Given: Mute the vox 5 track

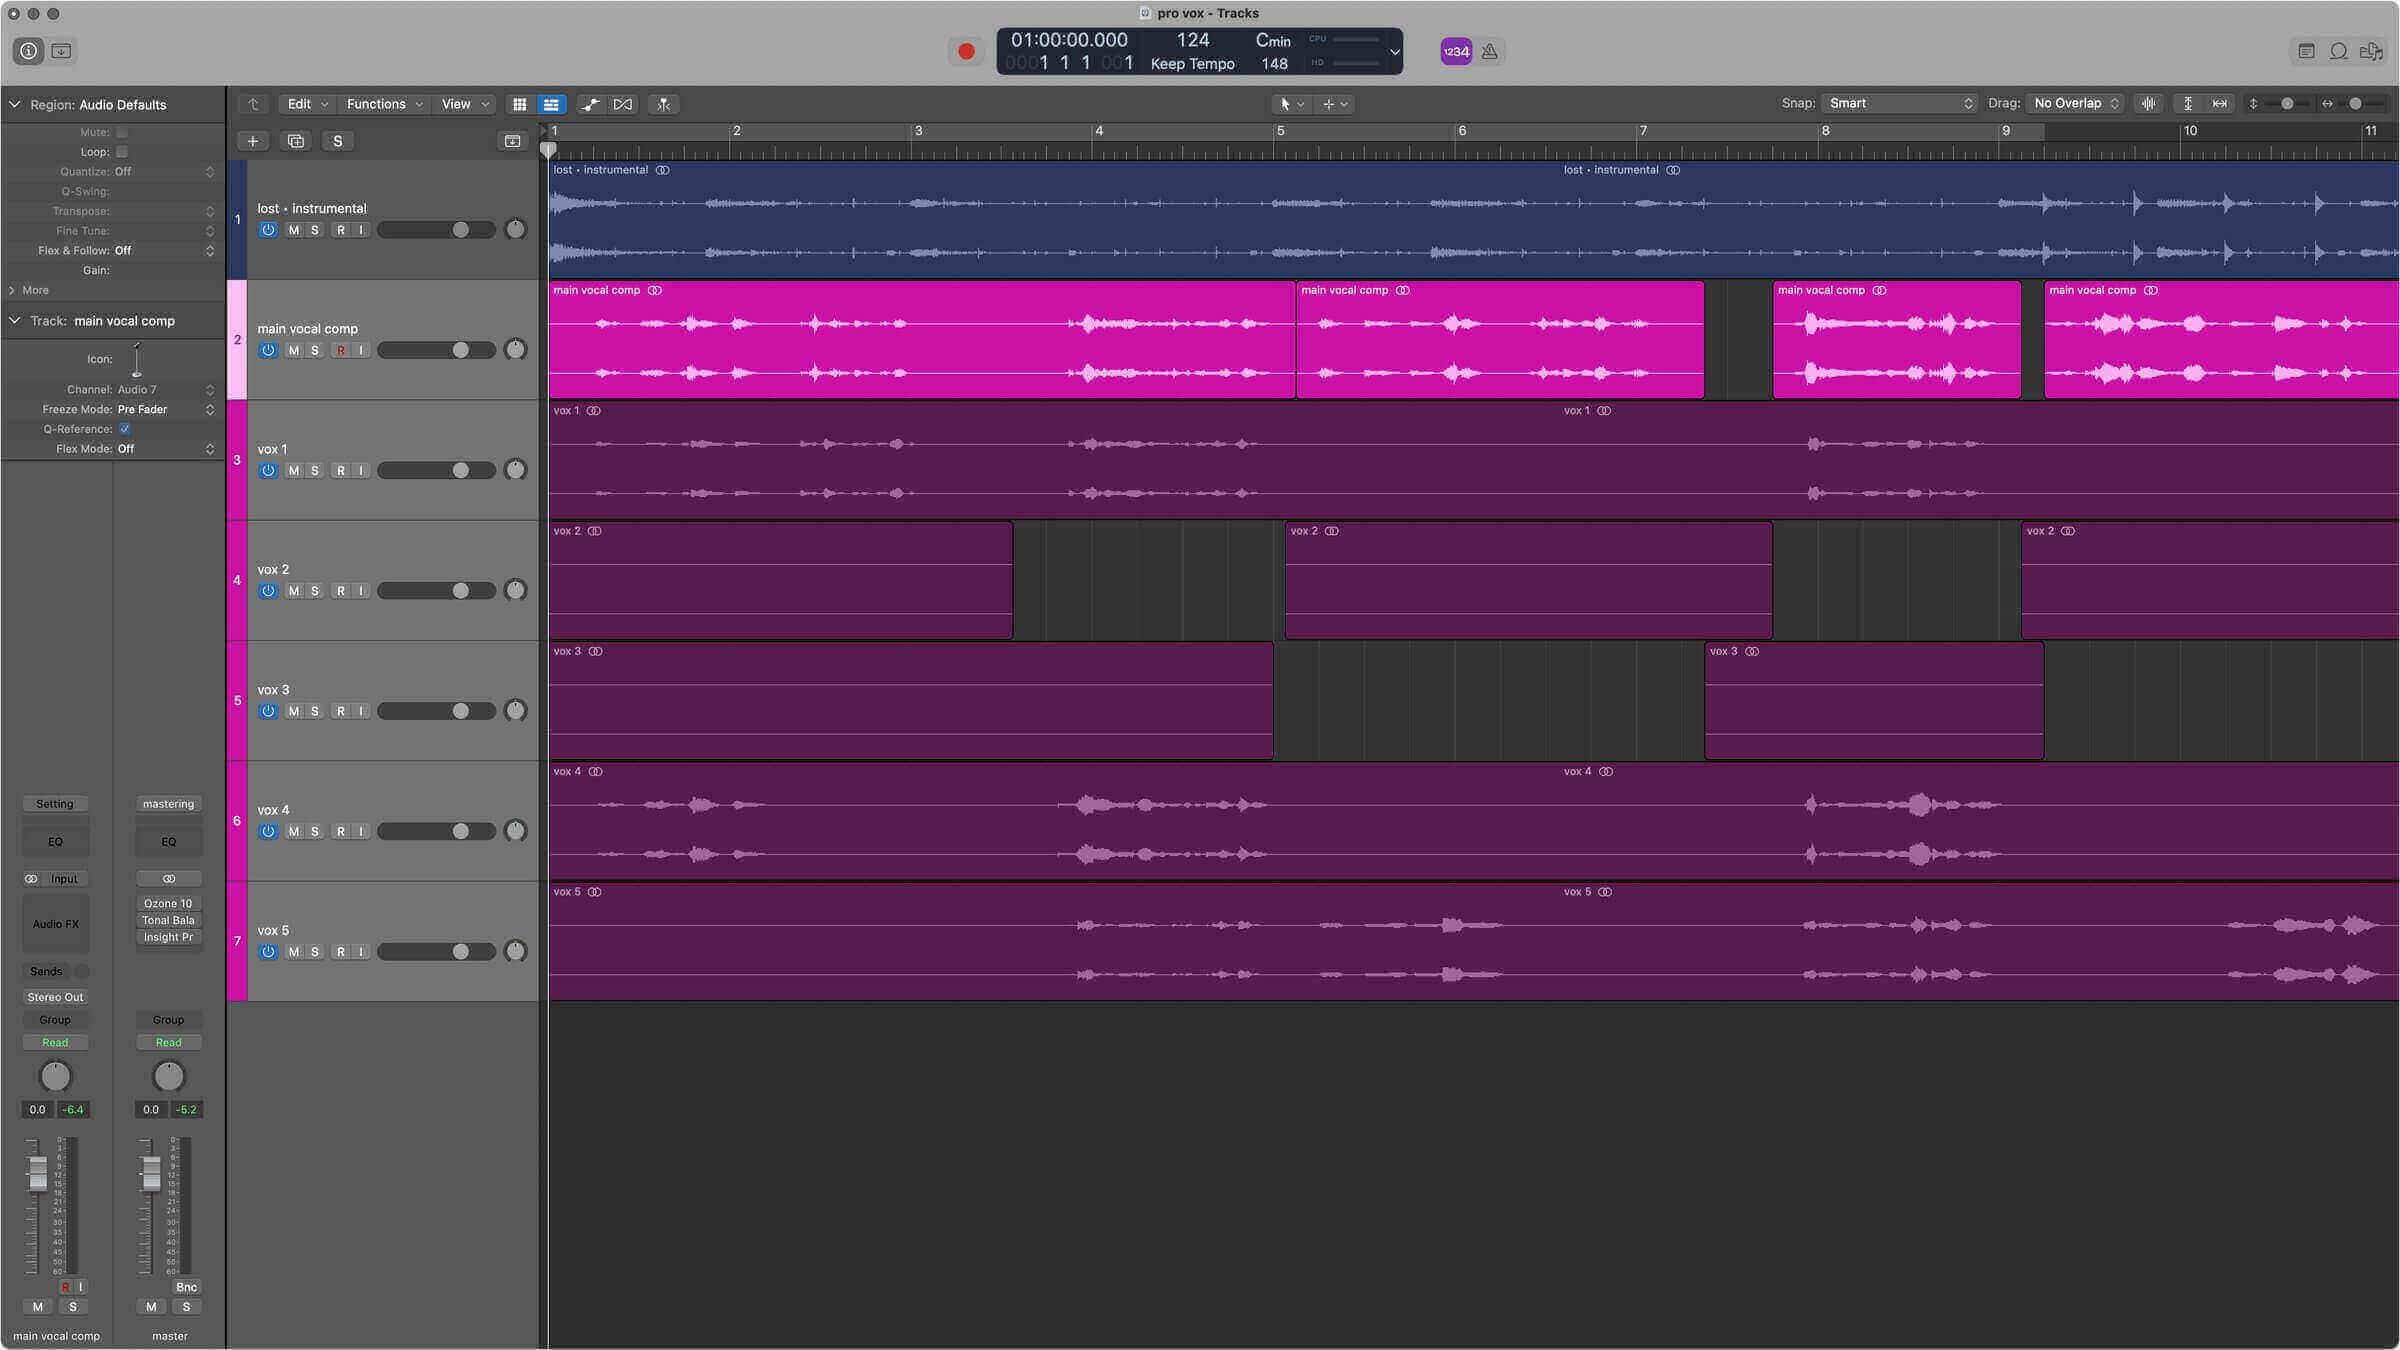Looking at the screenshot, I should 293,952.
